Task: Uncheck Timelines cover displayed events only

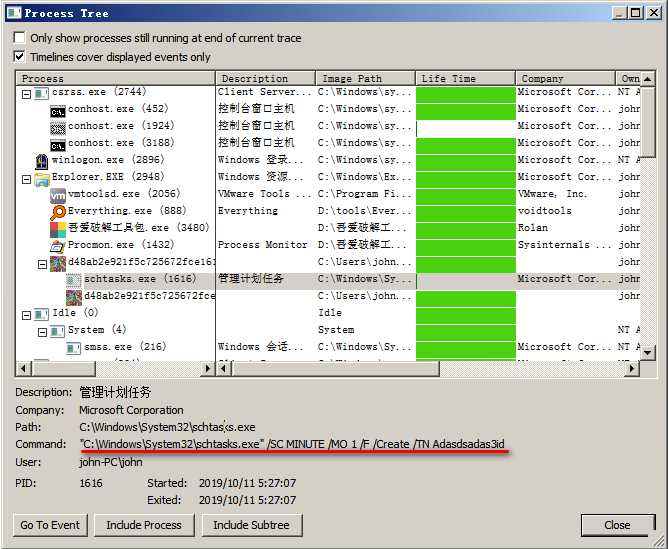Action: coord(19,56)
